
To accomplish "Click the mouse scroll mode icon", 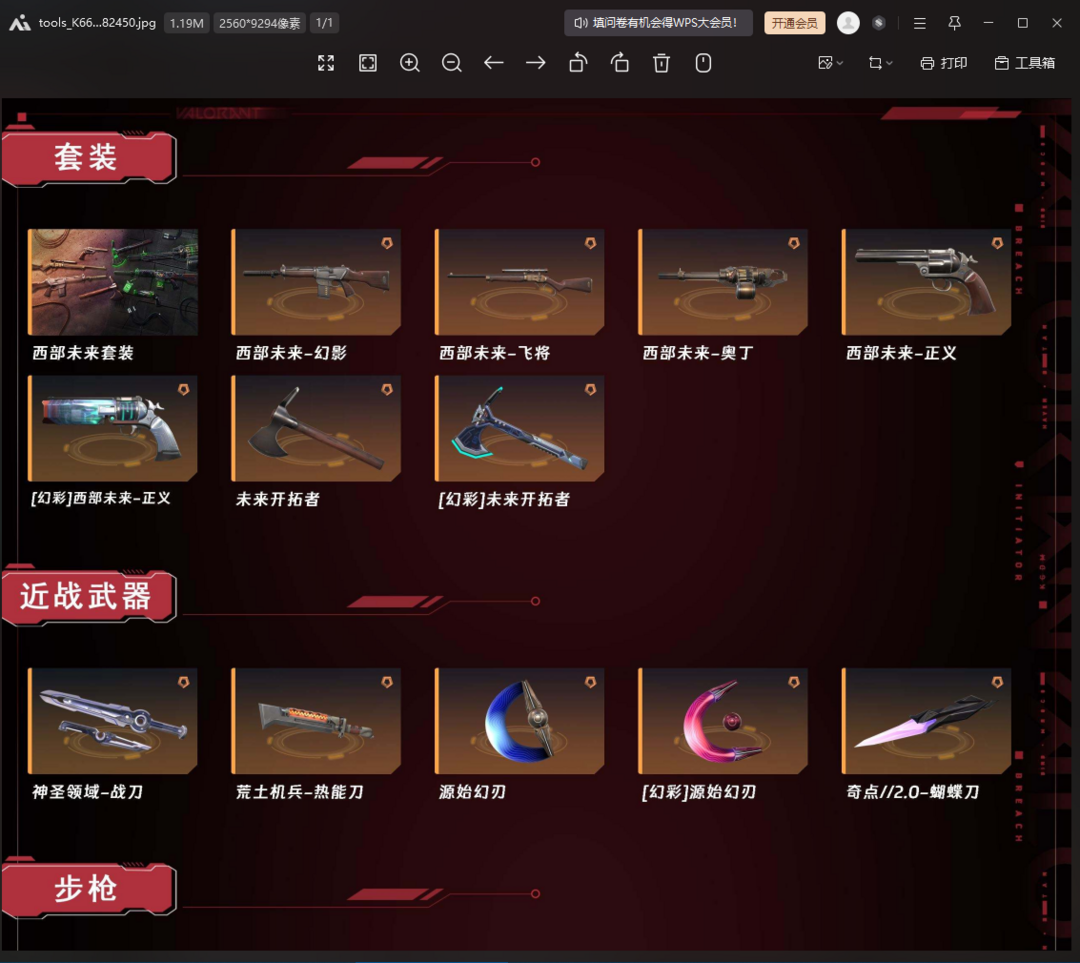I will pyautogui.click(x=703, y=63).
